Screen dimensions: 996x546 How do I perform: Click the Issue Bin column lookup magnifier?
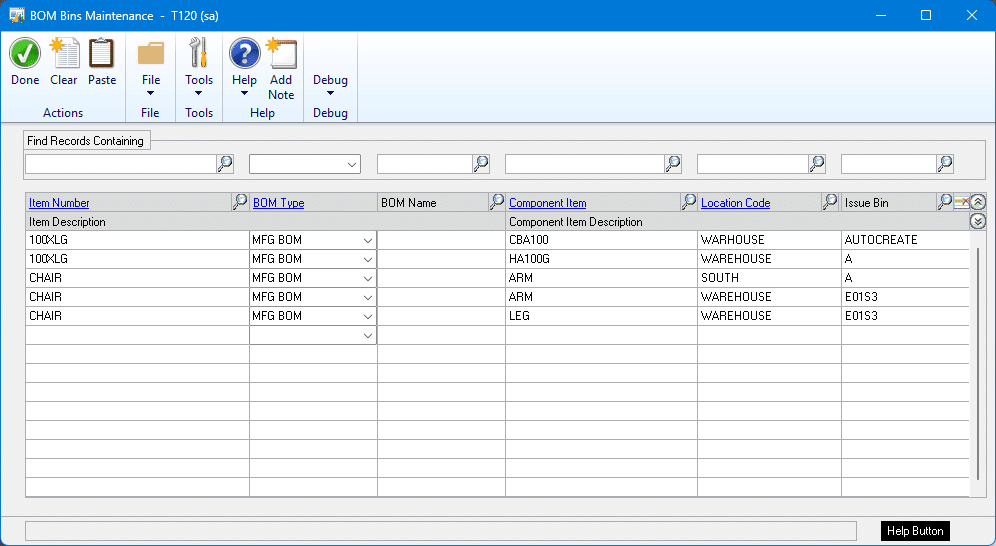tap(944, 202)
